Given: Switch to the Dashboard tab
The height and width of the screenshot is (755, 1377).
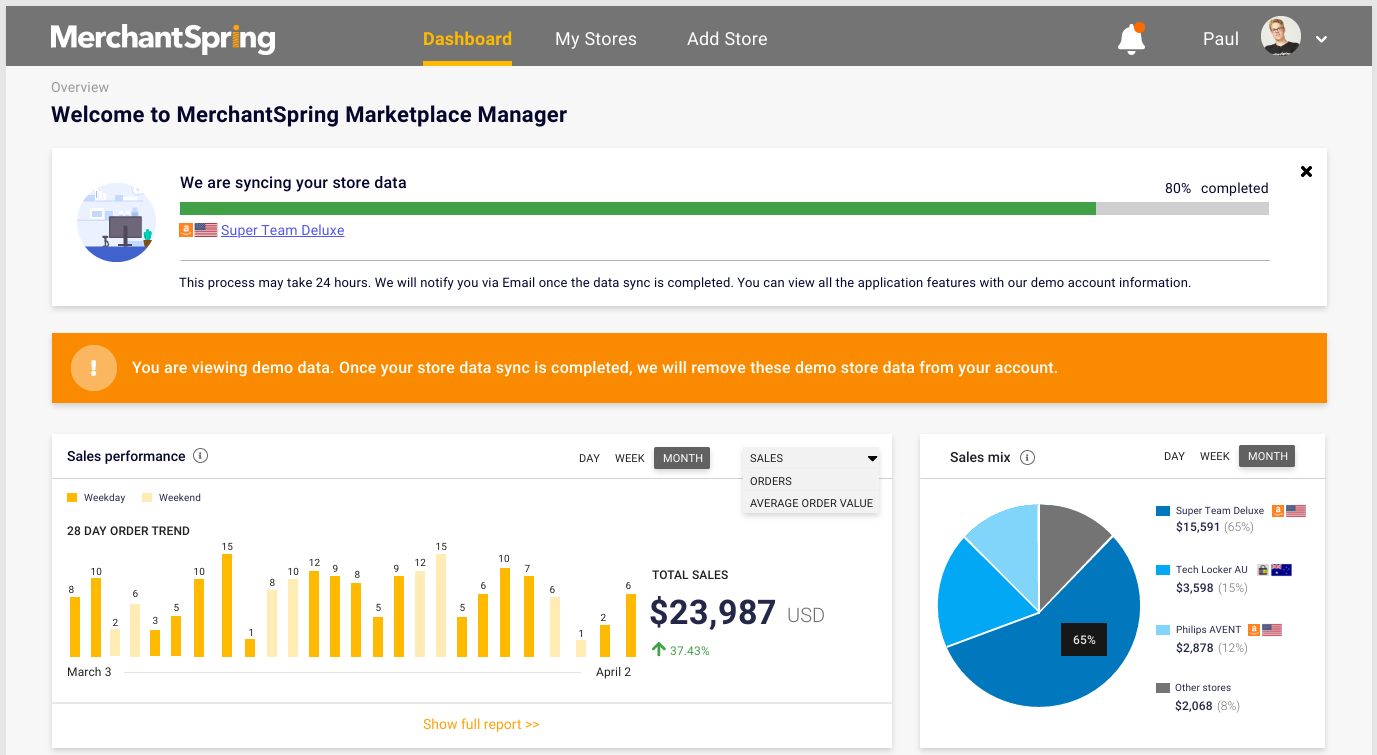Looking at the screenshot, I should [467, 39].
